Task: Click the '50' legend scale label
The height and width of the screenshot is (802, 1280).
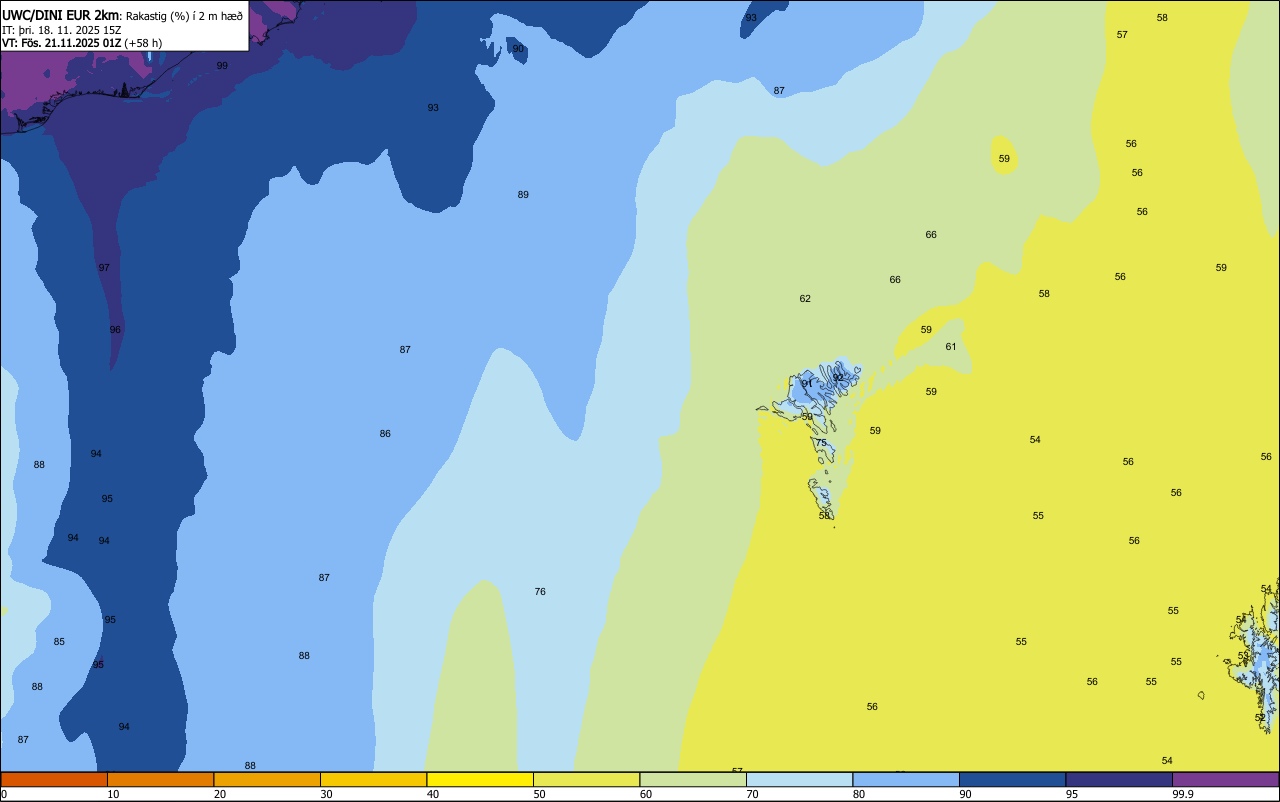Action: (x=539, y=794)
